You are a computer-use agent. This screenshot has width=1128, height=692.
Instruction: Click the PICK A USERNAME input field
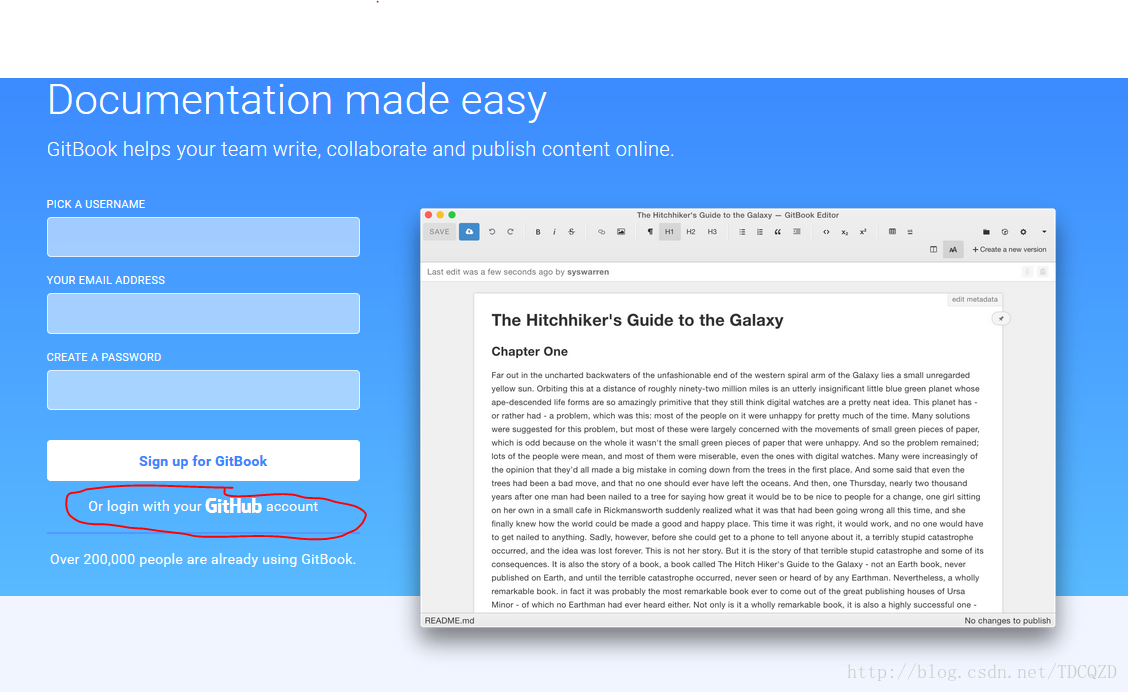203,237
